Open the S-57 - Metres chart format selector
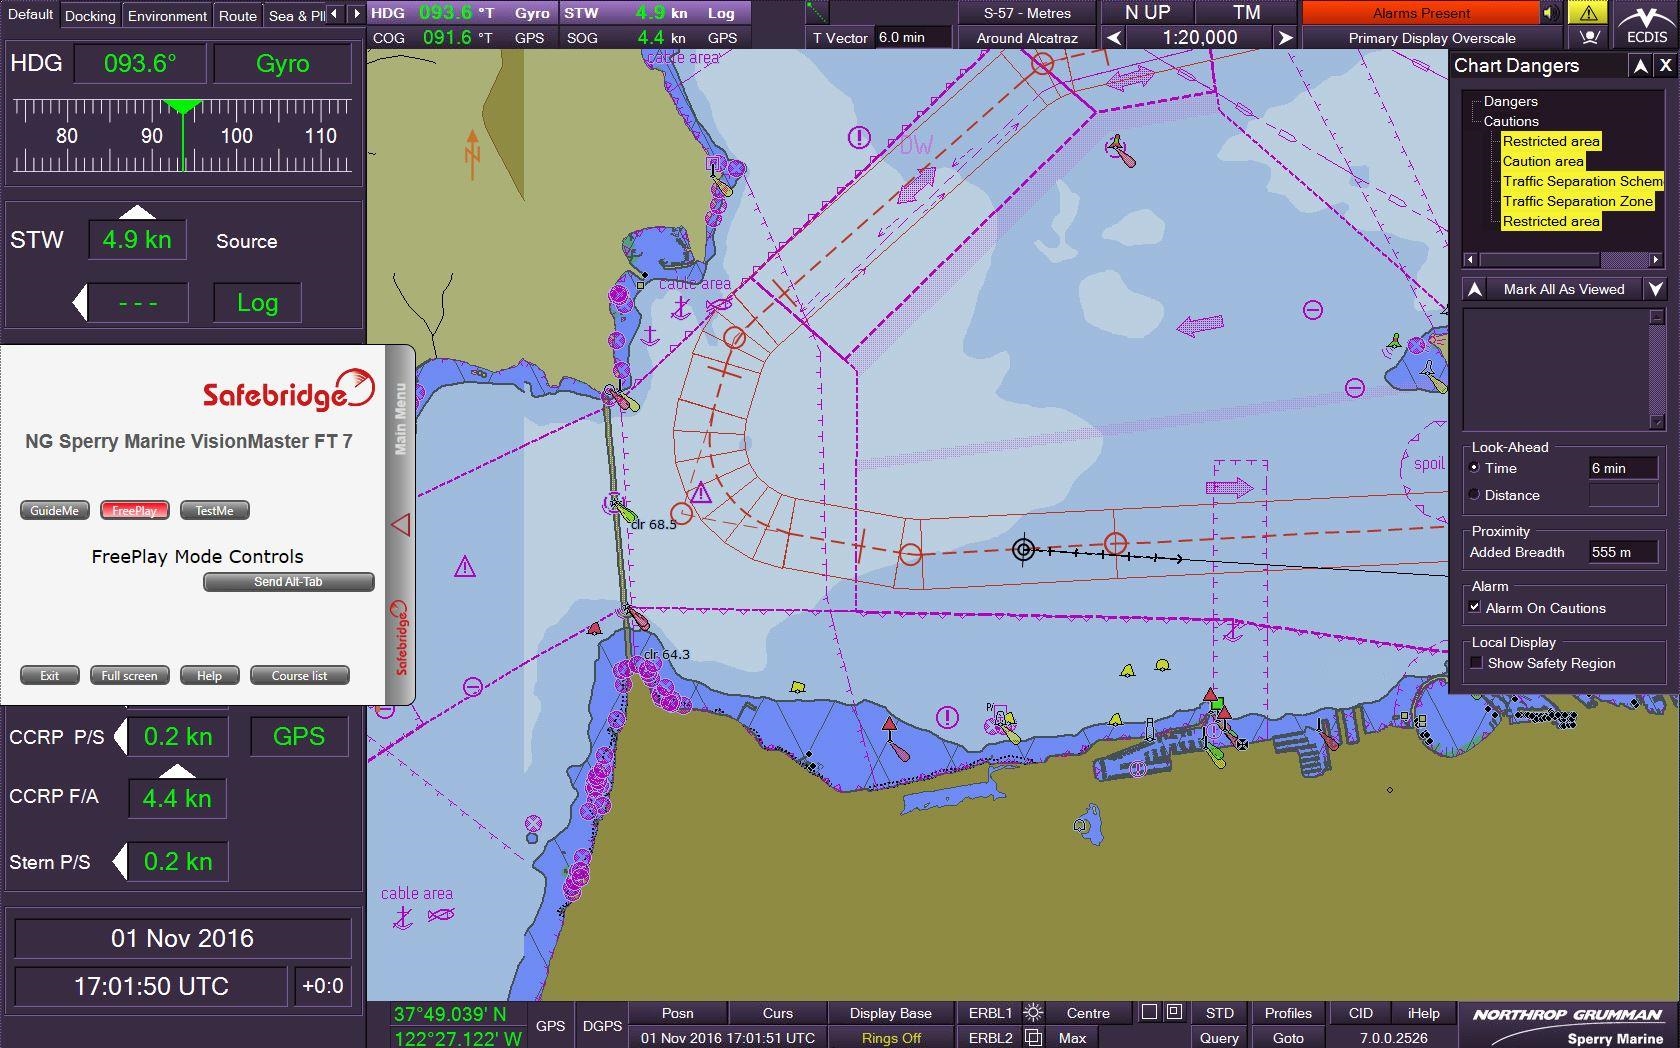Viewport: 1680px width, 1048px height. (x=1027, y=13)
